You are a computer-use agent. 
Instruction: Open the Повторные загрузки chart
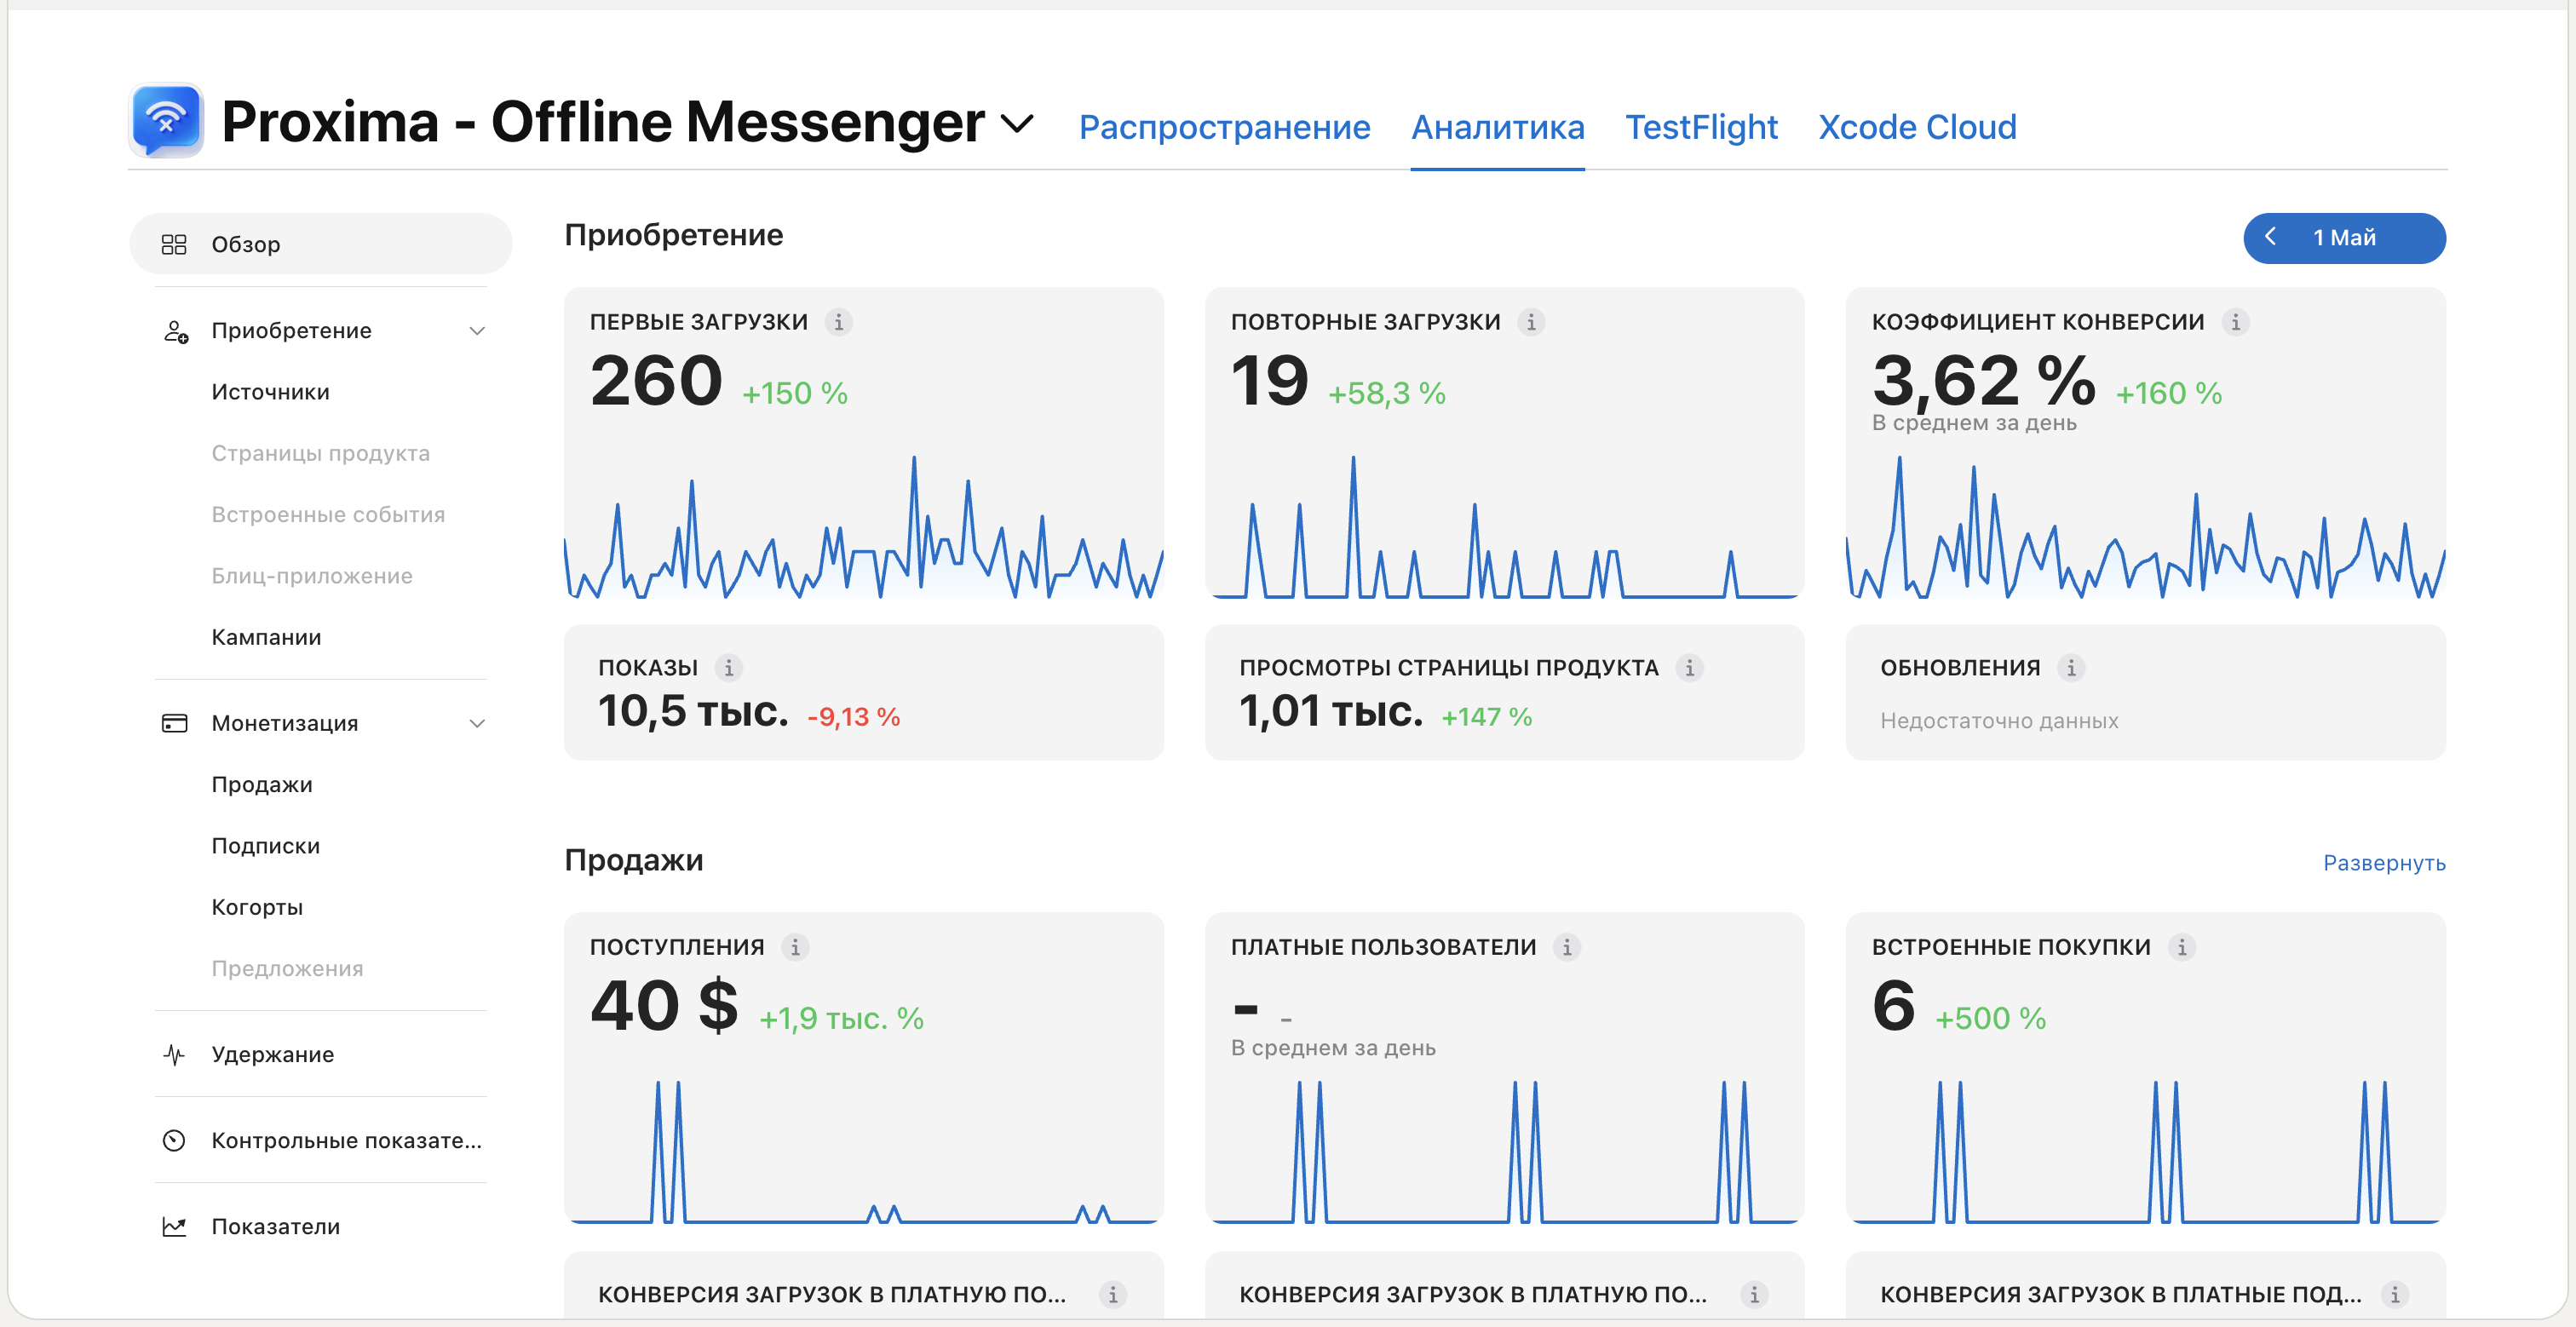[x=1504, y=528]
